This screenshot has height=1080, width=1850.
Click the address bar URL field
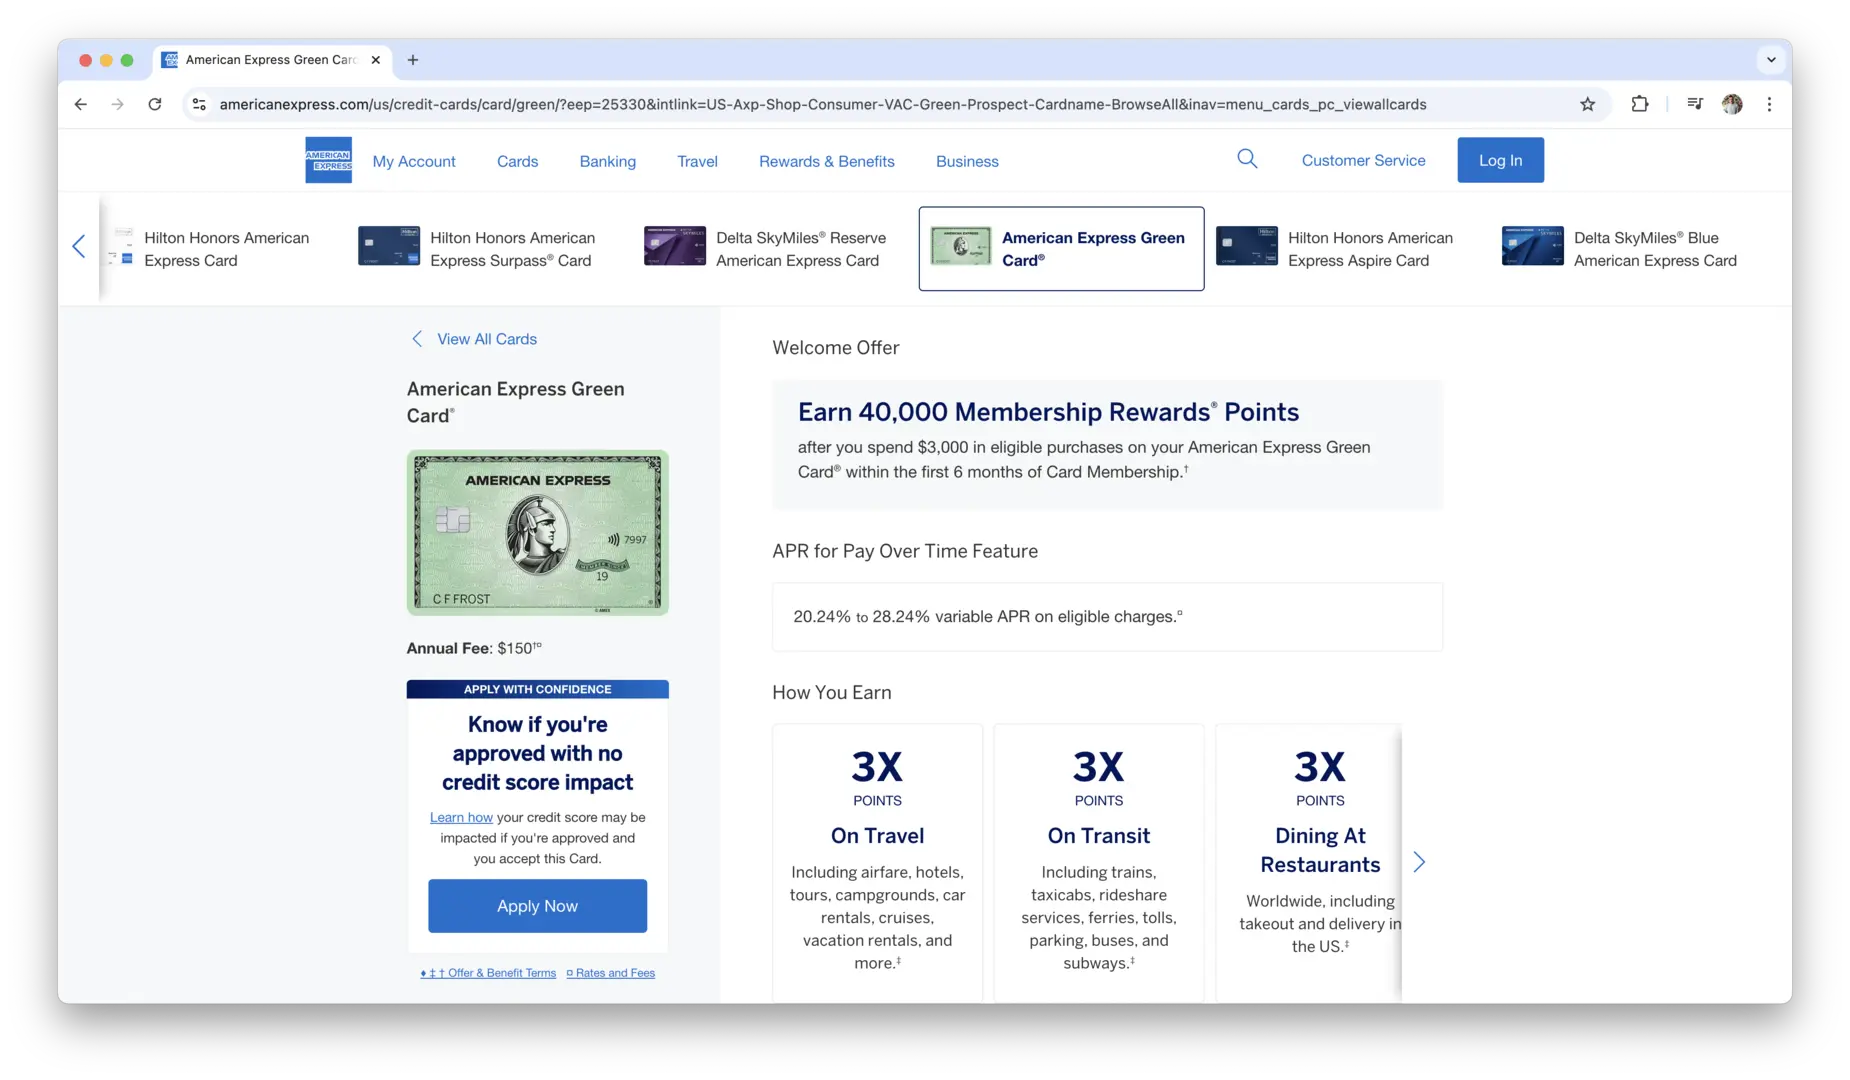pyautogui.click(x=822, y=104)
